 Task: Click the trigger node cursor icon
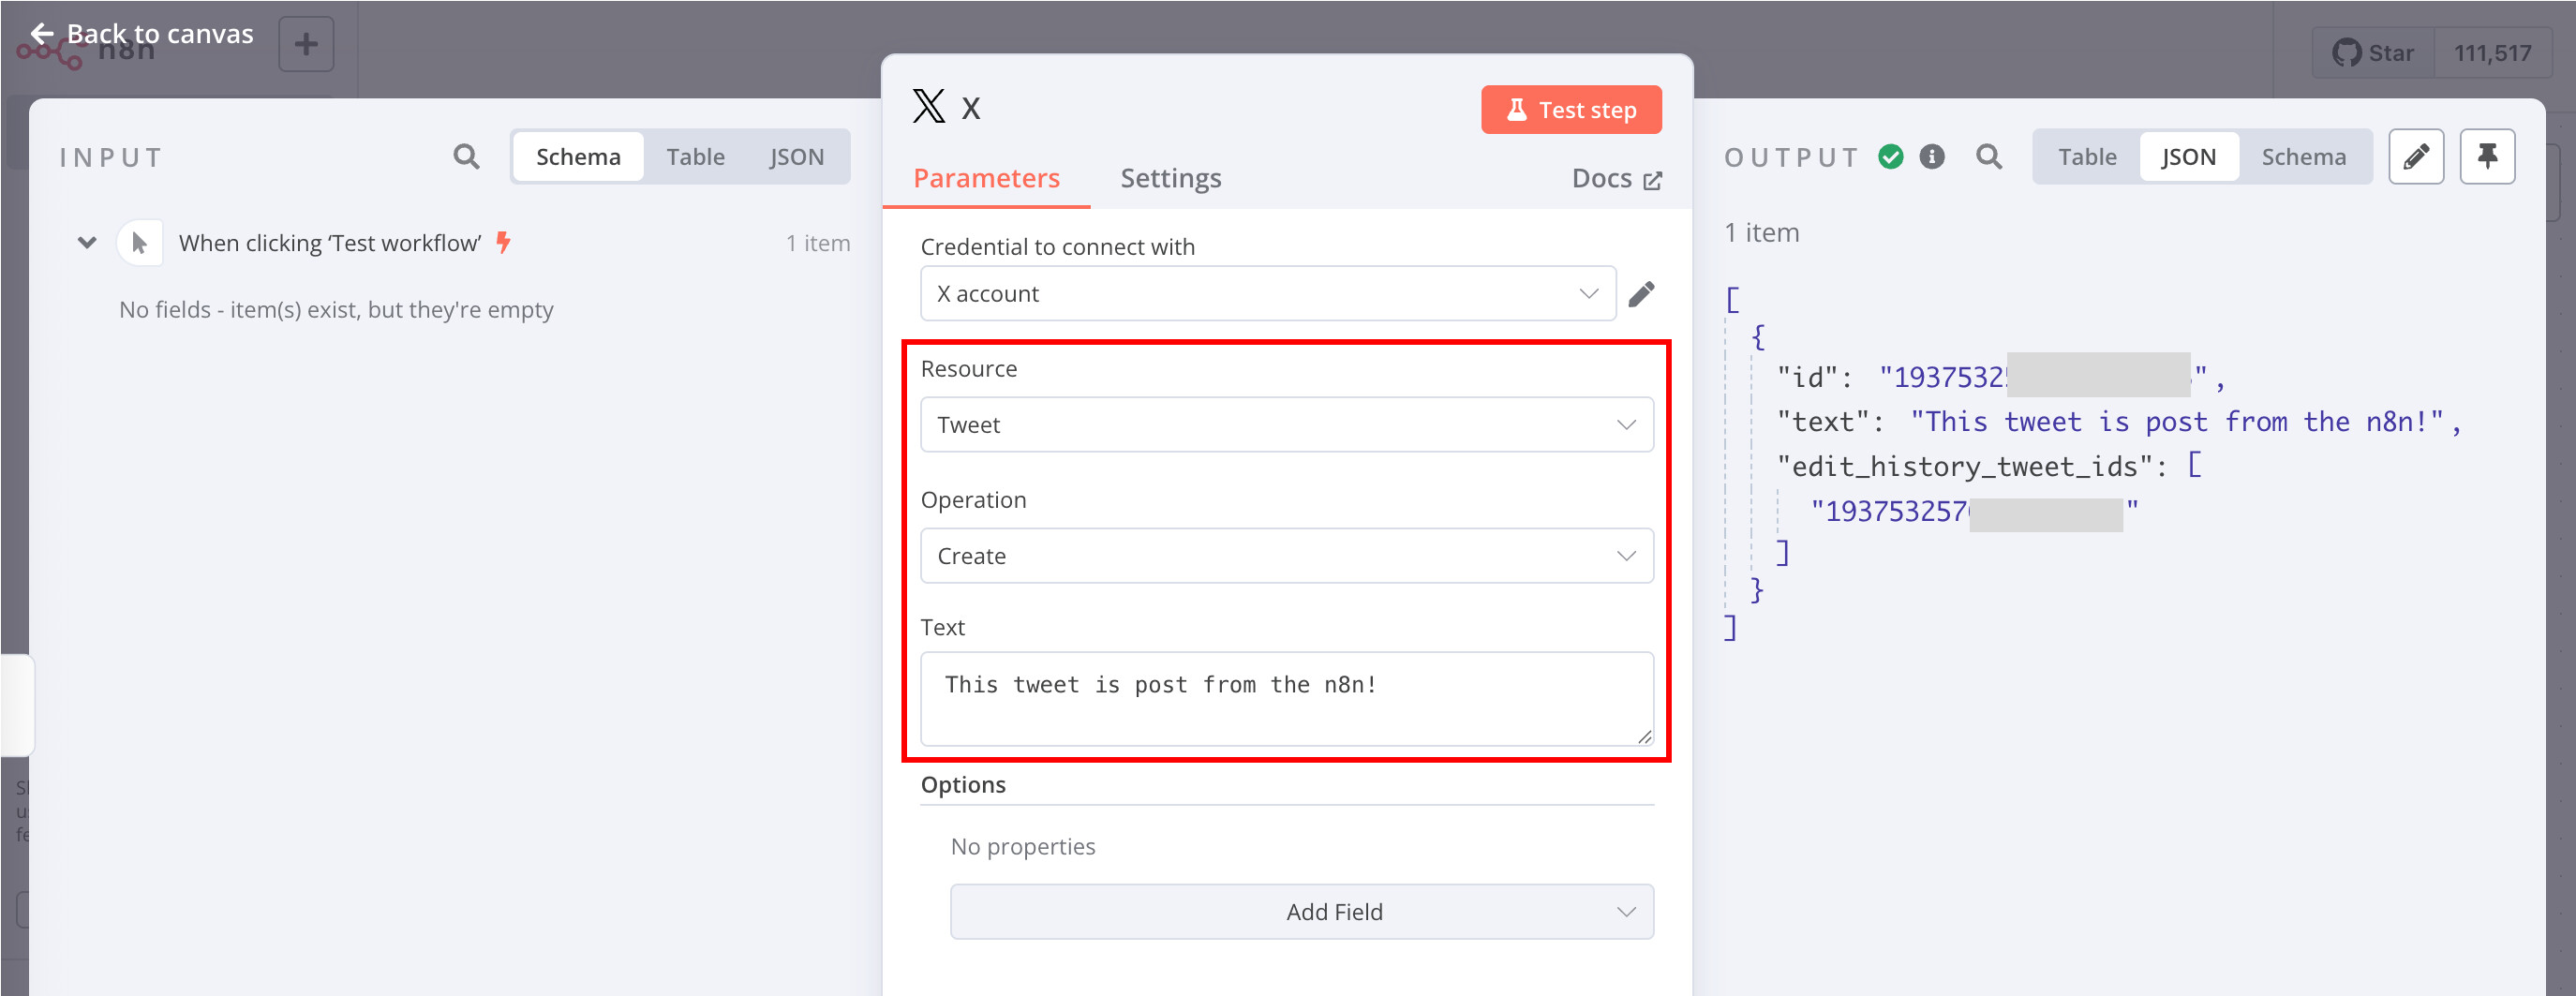click(x=139, y=243)
